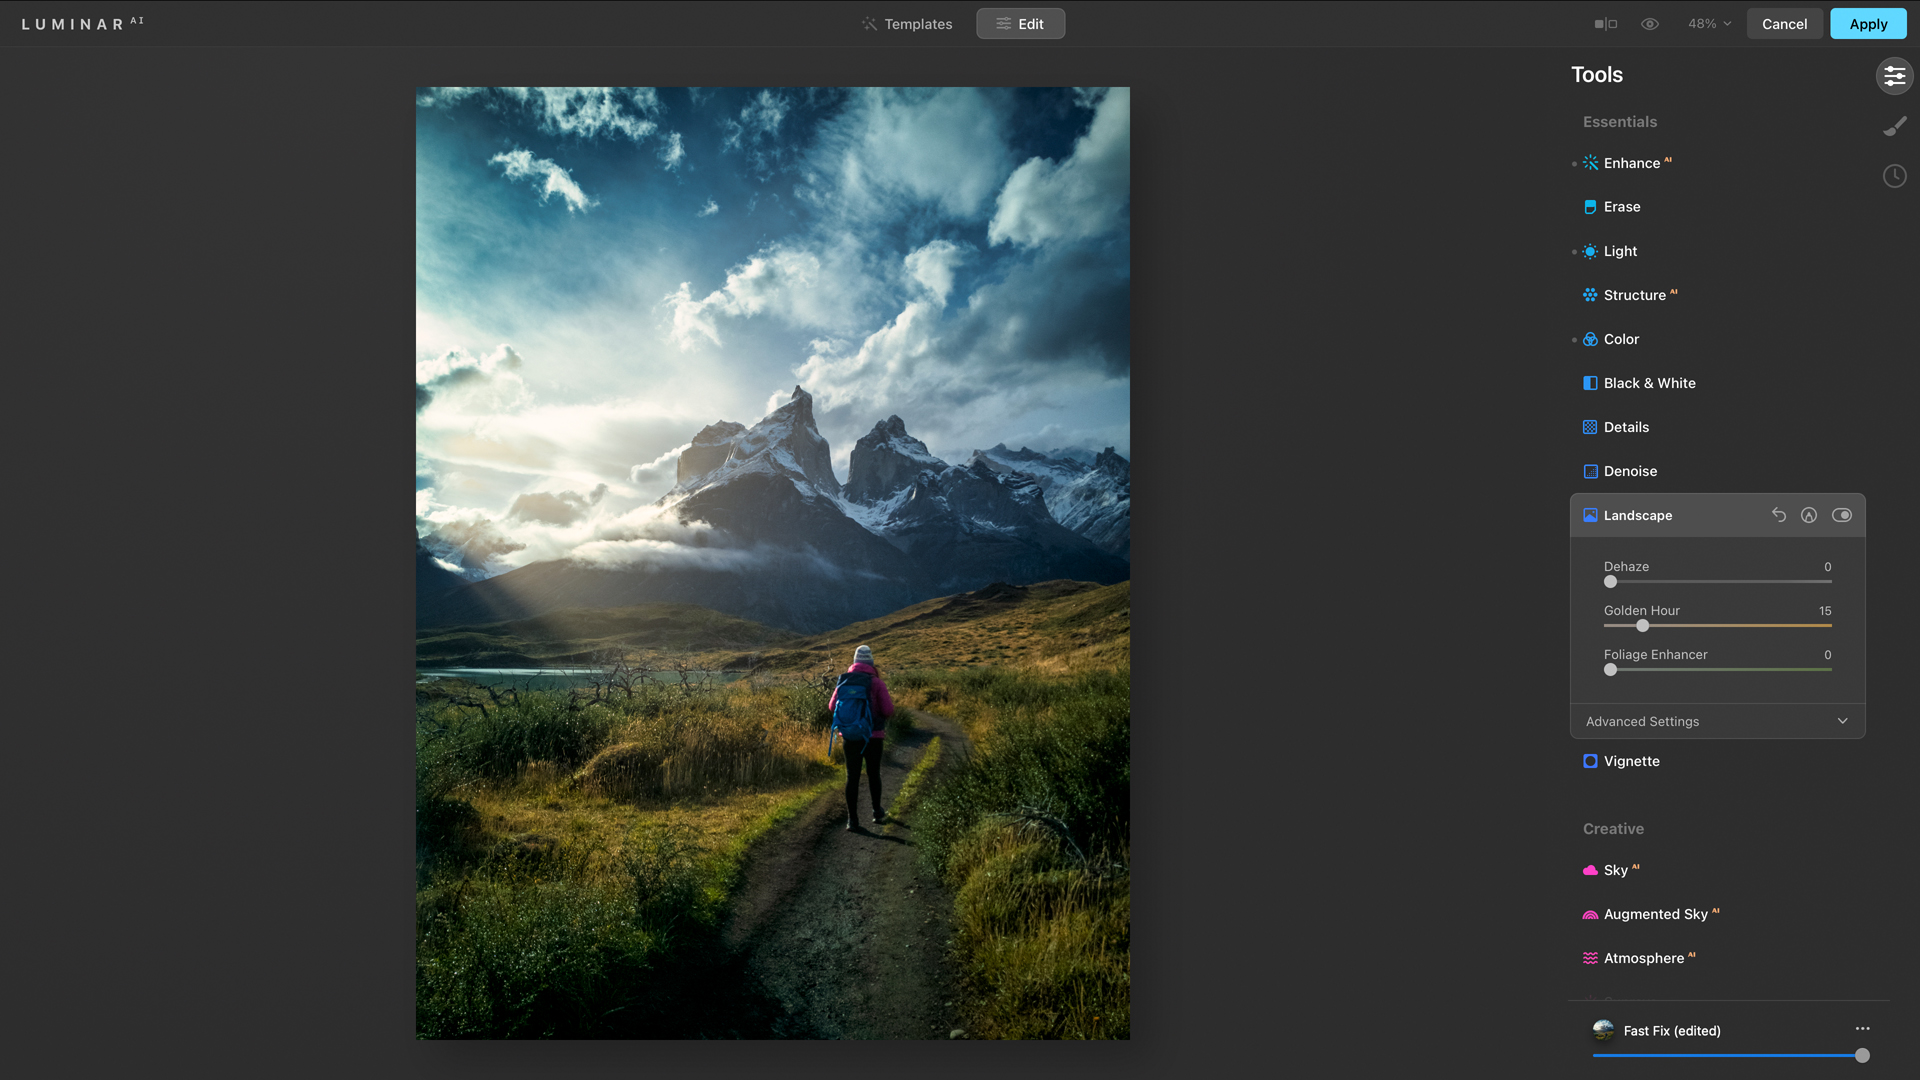Click the Atmosphere AI tool icon
The height and width of the screenshot is (1080, 1920).
pos(1590,957)
